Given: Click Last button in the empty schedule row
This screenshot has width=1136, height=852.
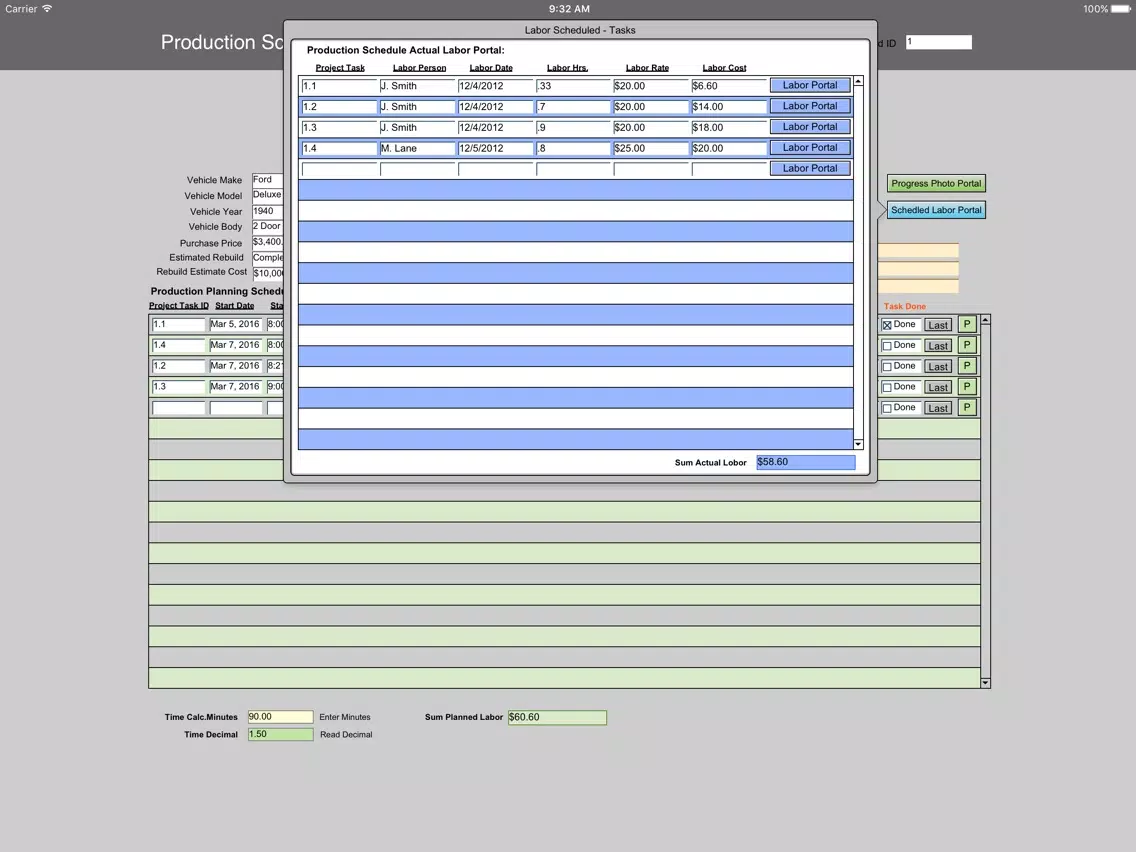Looking at the screenshot, I should (938, 408).
